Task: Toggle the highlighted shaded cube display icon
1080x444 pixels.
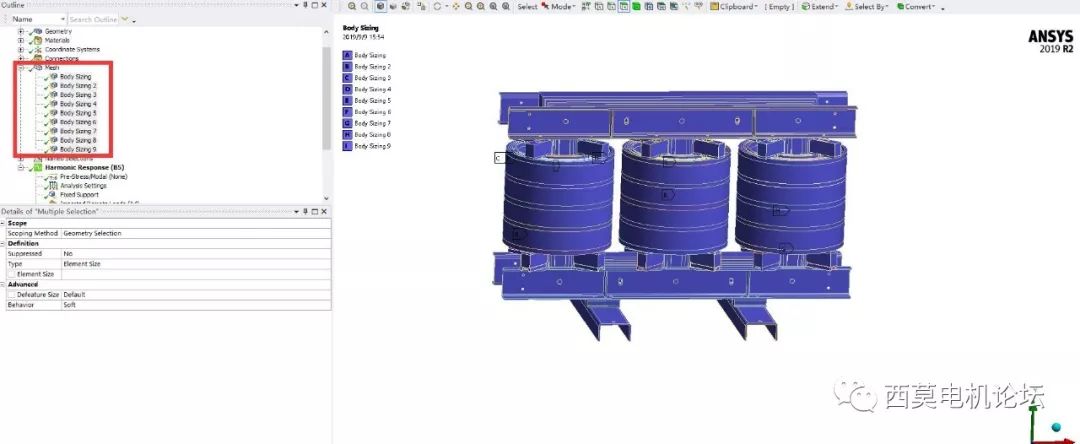Action: click(x=380, y=6)
